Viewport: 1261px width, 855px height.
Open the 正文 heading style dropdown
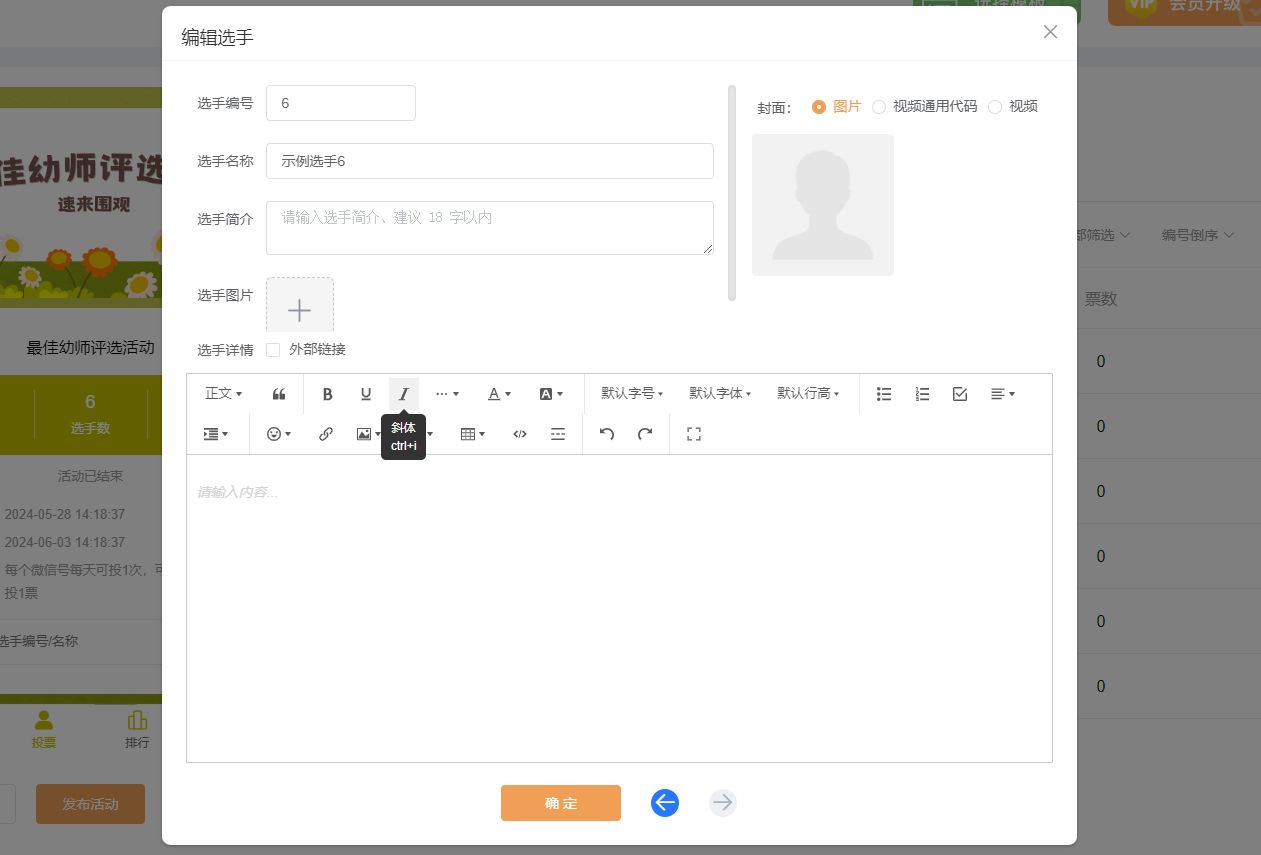coord(224,394)
